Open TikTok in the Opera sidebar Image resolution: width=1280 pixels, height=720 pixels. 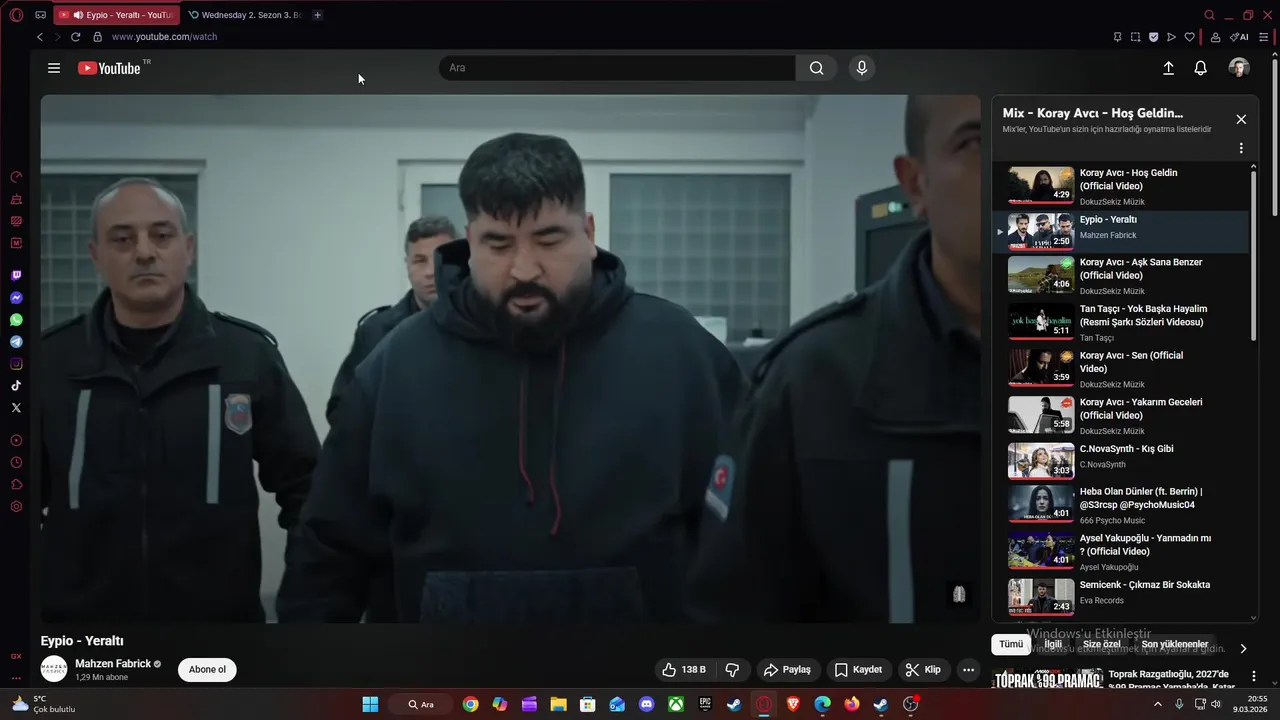[16, 386]
